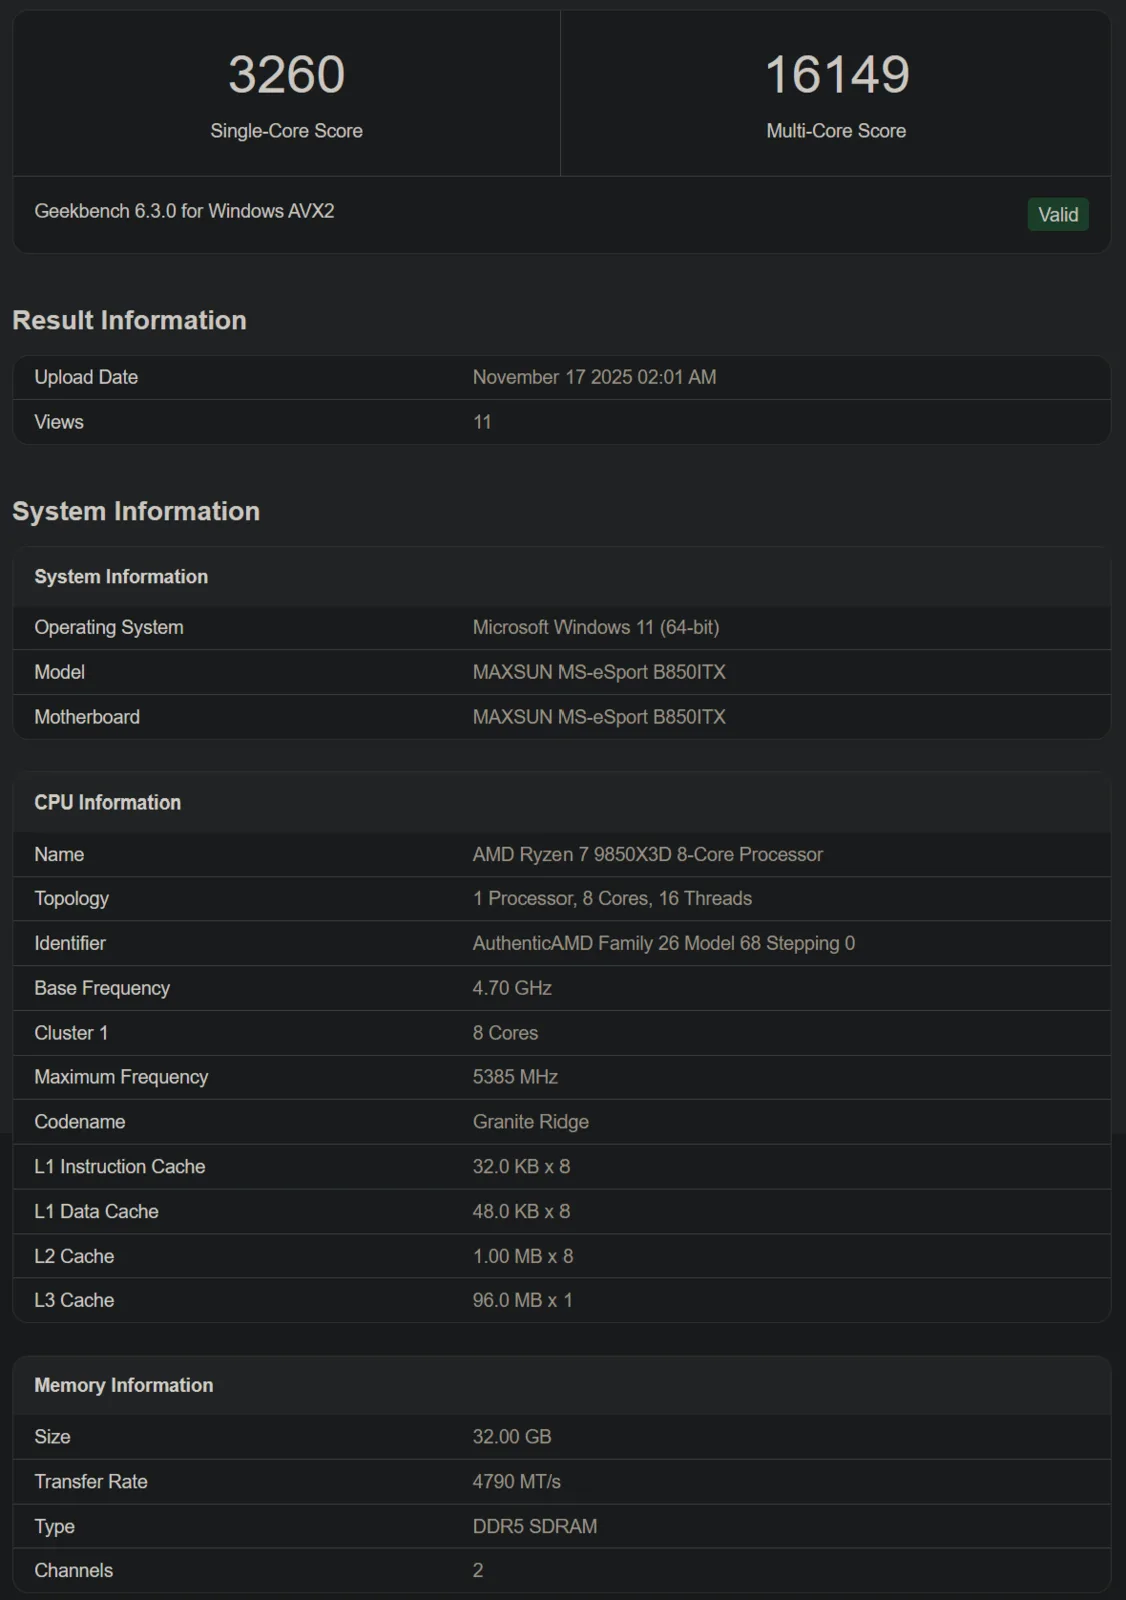Click the AMD Ryzen 7 9850X3D processor name

pyautogui.click(x=647, y=854)
